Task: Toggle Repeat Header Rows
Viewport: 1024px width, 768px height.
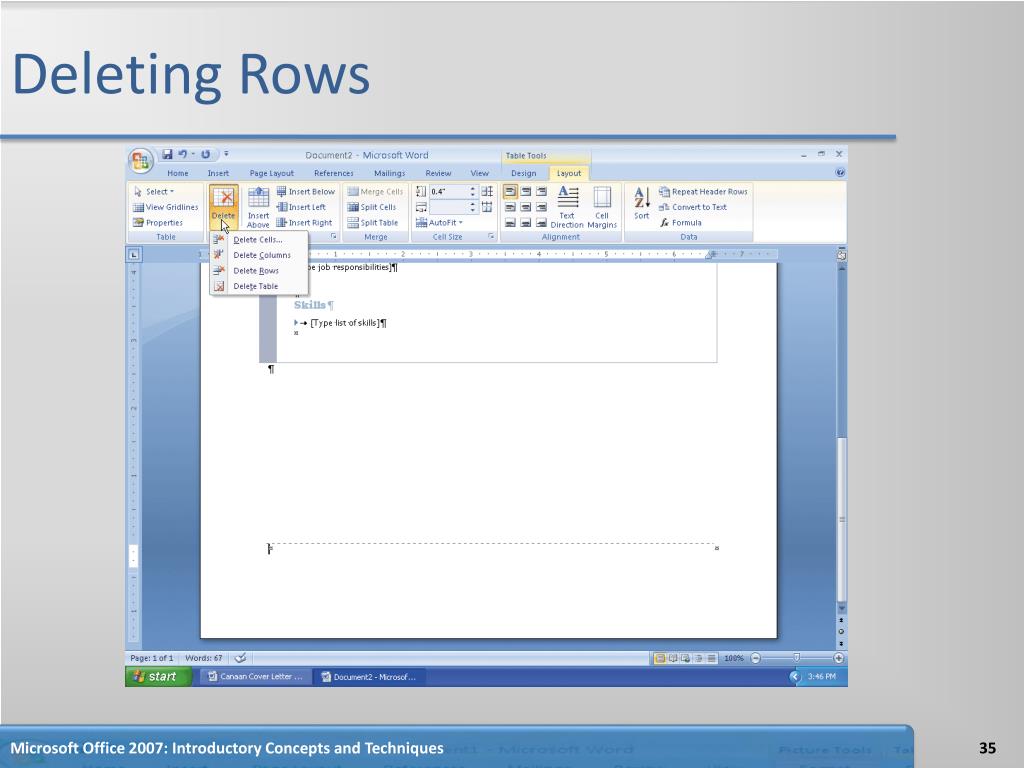Action: click(703, 191)
